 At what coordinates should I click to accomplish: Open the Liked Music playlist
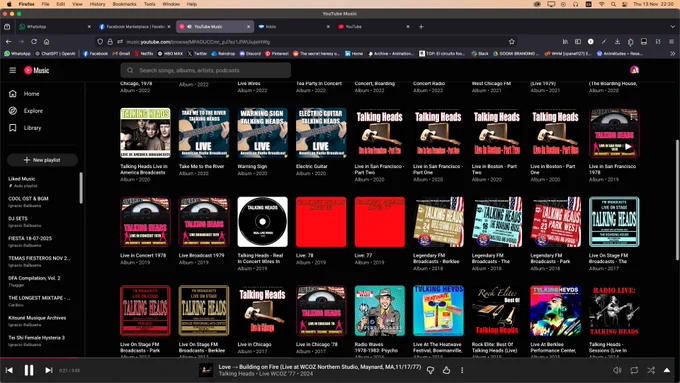click(22, 179)
